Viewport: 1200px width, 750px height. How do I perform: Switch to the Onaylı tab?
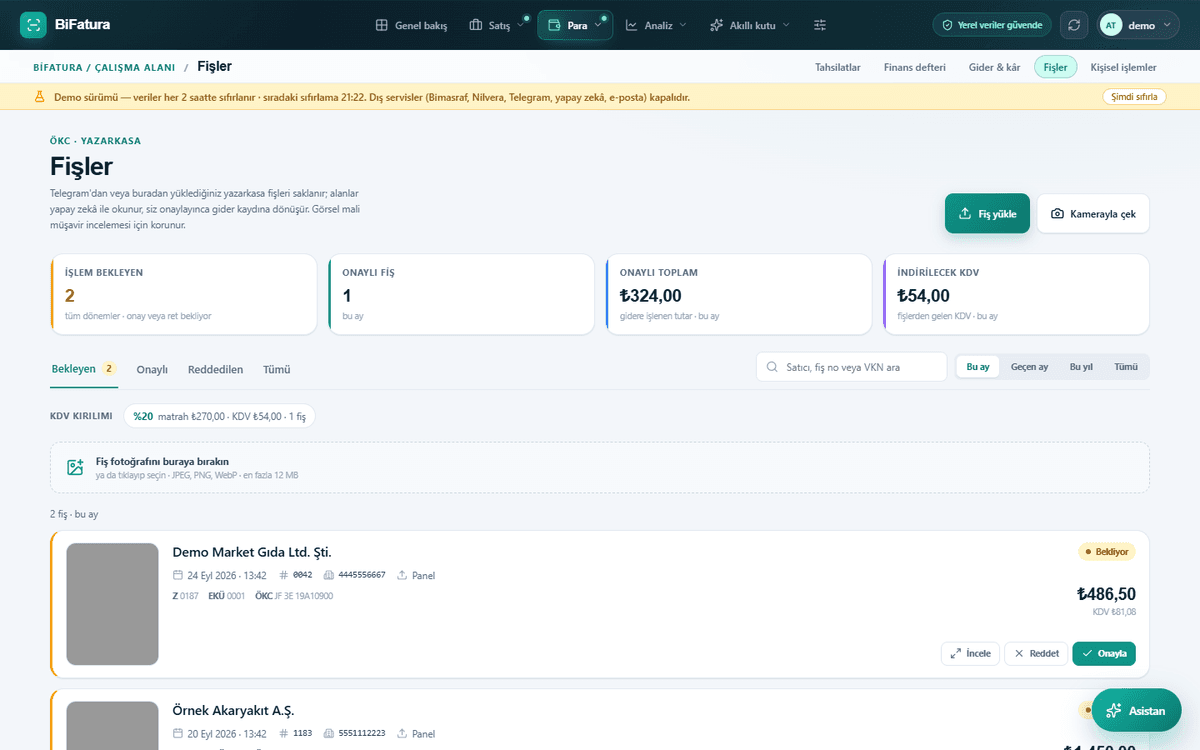tap(152, 369)
